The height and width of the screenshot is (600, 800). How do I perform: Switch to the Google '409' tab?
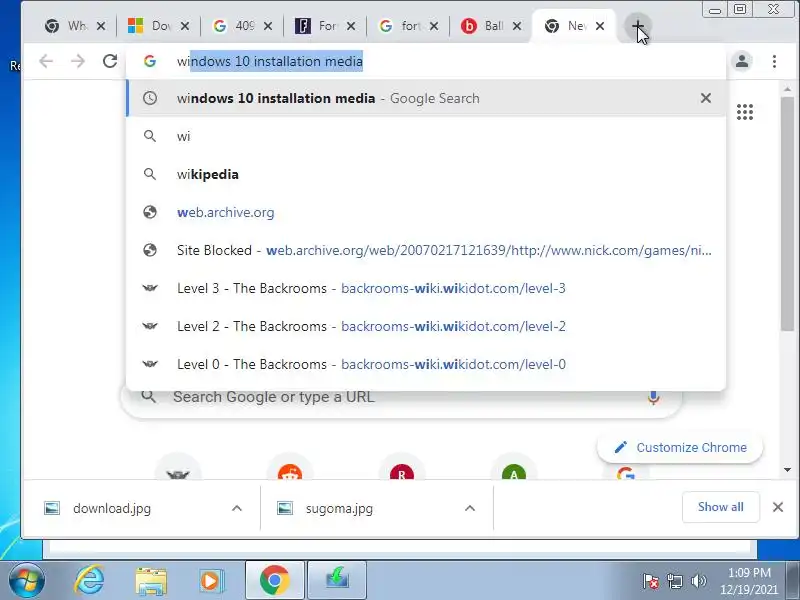(x=238, y=26)
